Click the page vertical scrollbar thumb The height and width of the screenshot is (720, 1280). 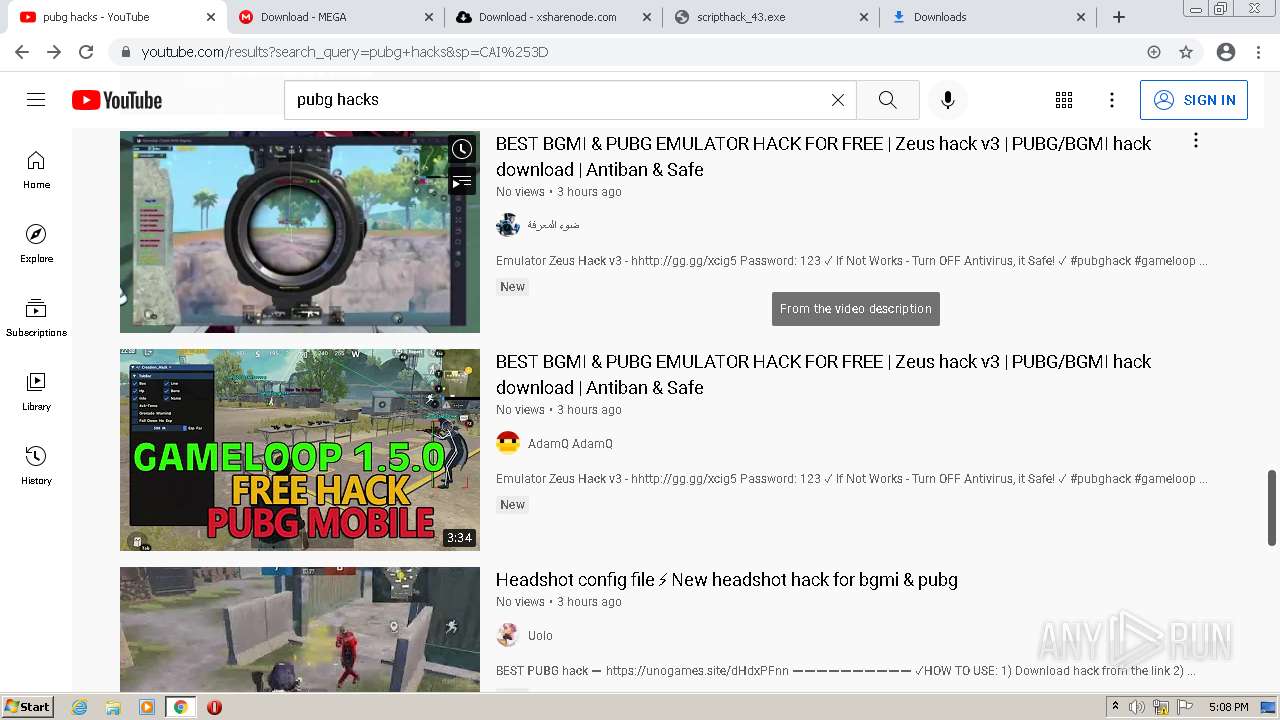1272,507
